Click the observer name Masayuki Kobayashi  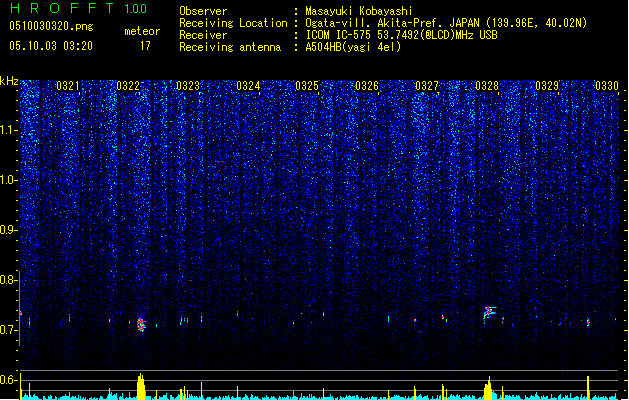tap(359, 11)
